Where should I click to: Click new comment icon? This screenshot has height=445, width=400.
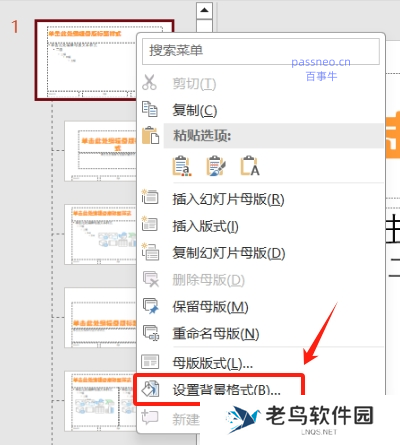click(150, 417)
